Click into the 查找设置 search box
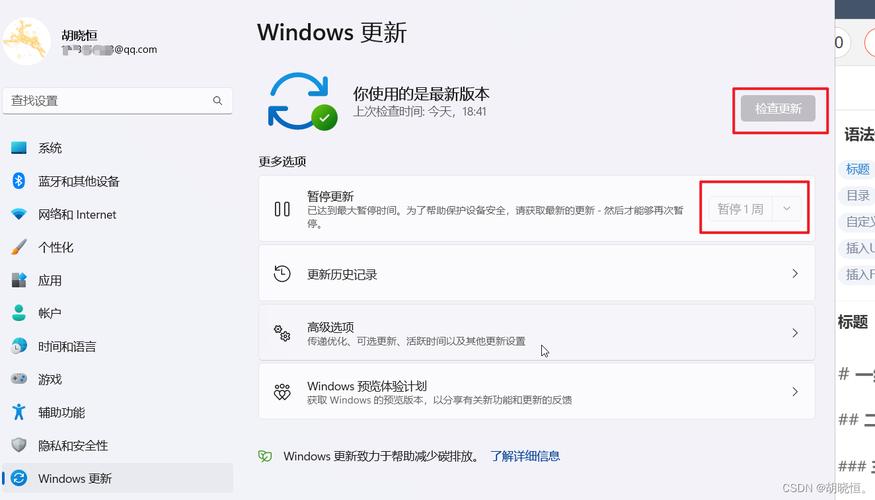The height and width of the screenshot is (500, 875). point(117,101)
